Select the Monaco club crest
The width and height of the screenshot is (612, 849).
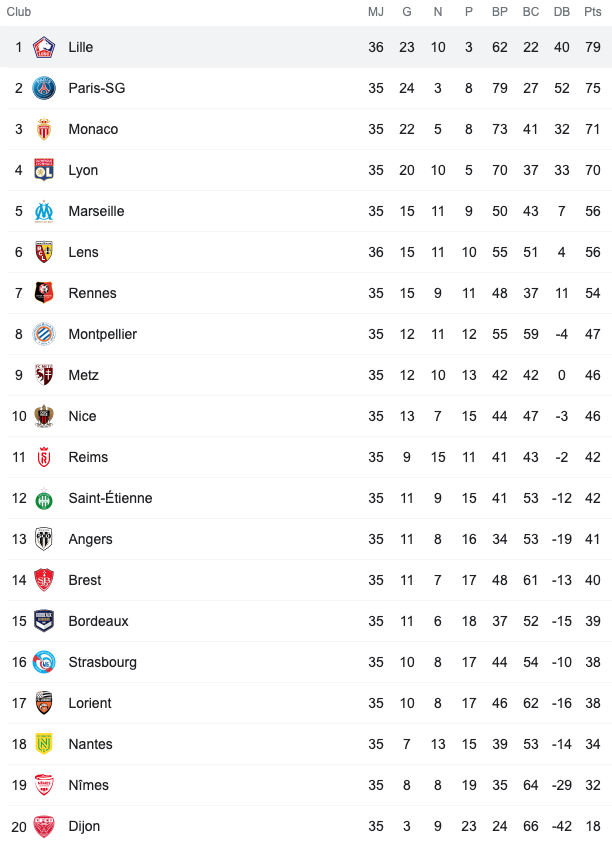(44, 129)
